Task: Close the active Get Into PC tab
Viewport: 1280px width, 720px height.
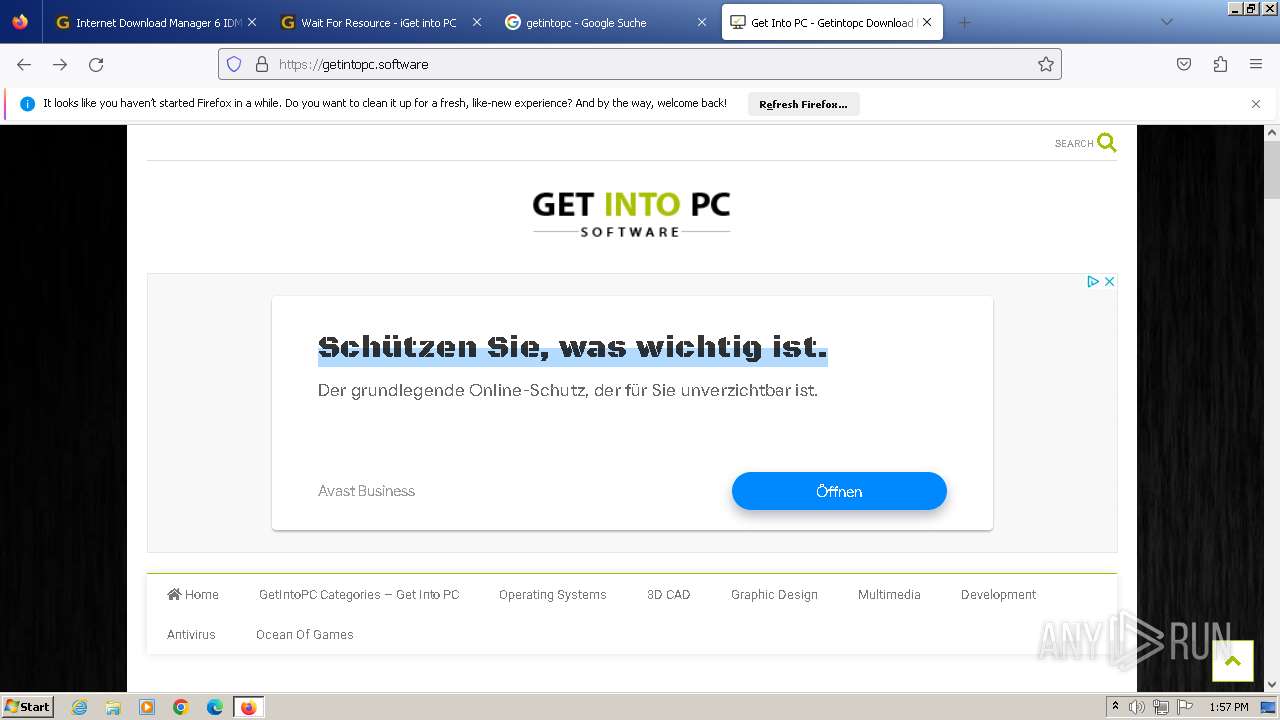Action: (x=927, y=22)
